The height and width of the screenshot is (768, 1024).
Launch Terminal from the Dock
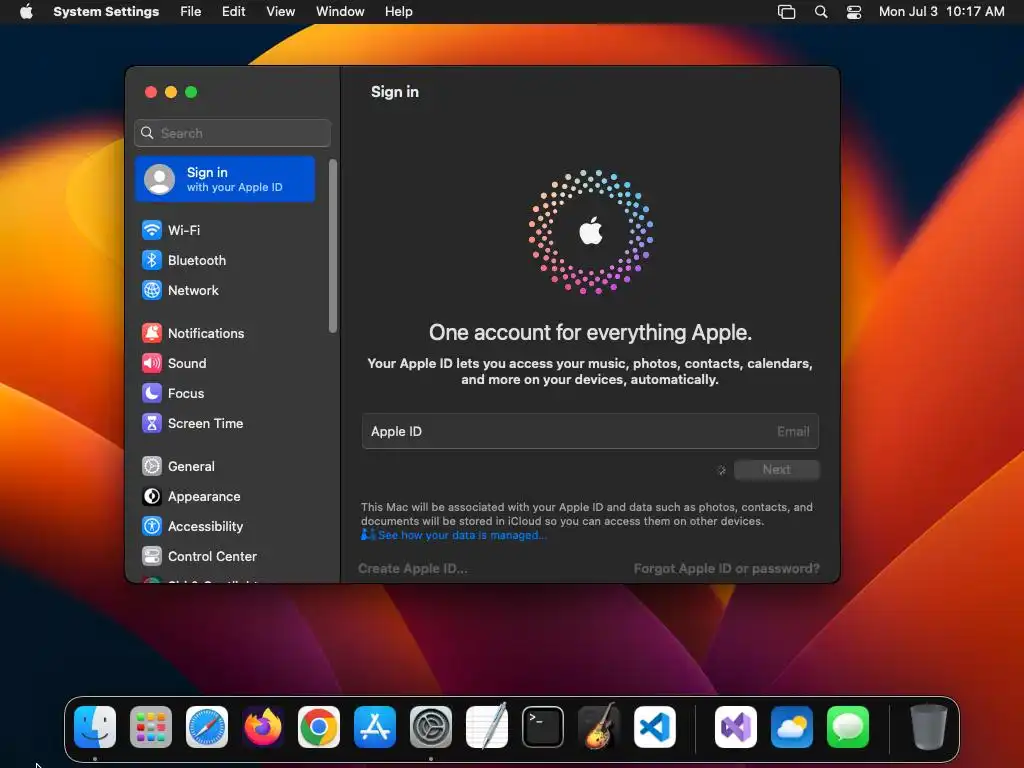[543, 727]
